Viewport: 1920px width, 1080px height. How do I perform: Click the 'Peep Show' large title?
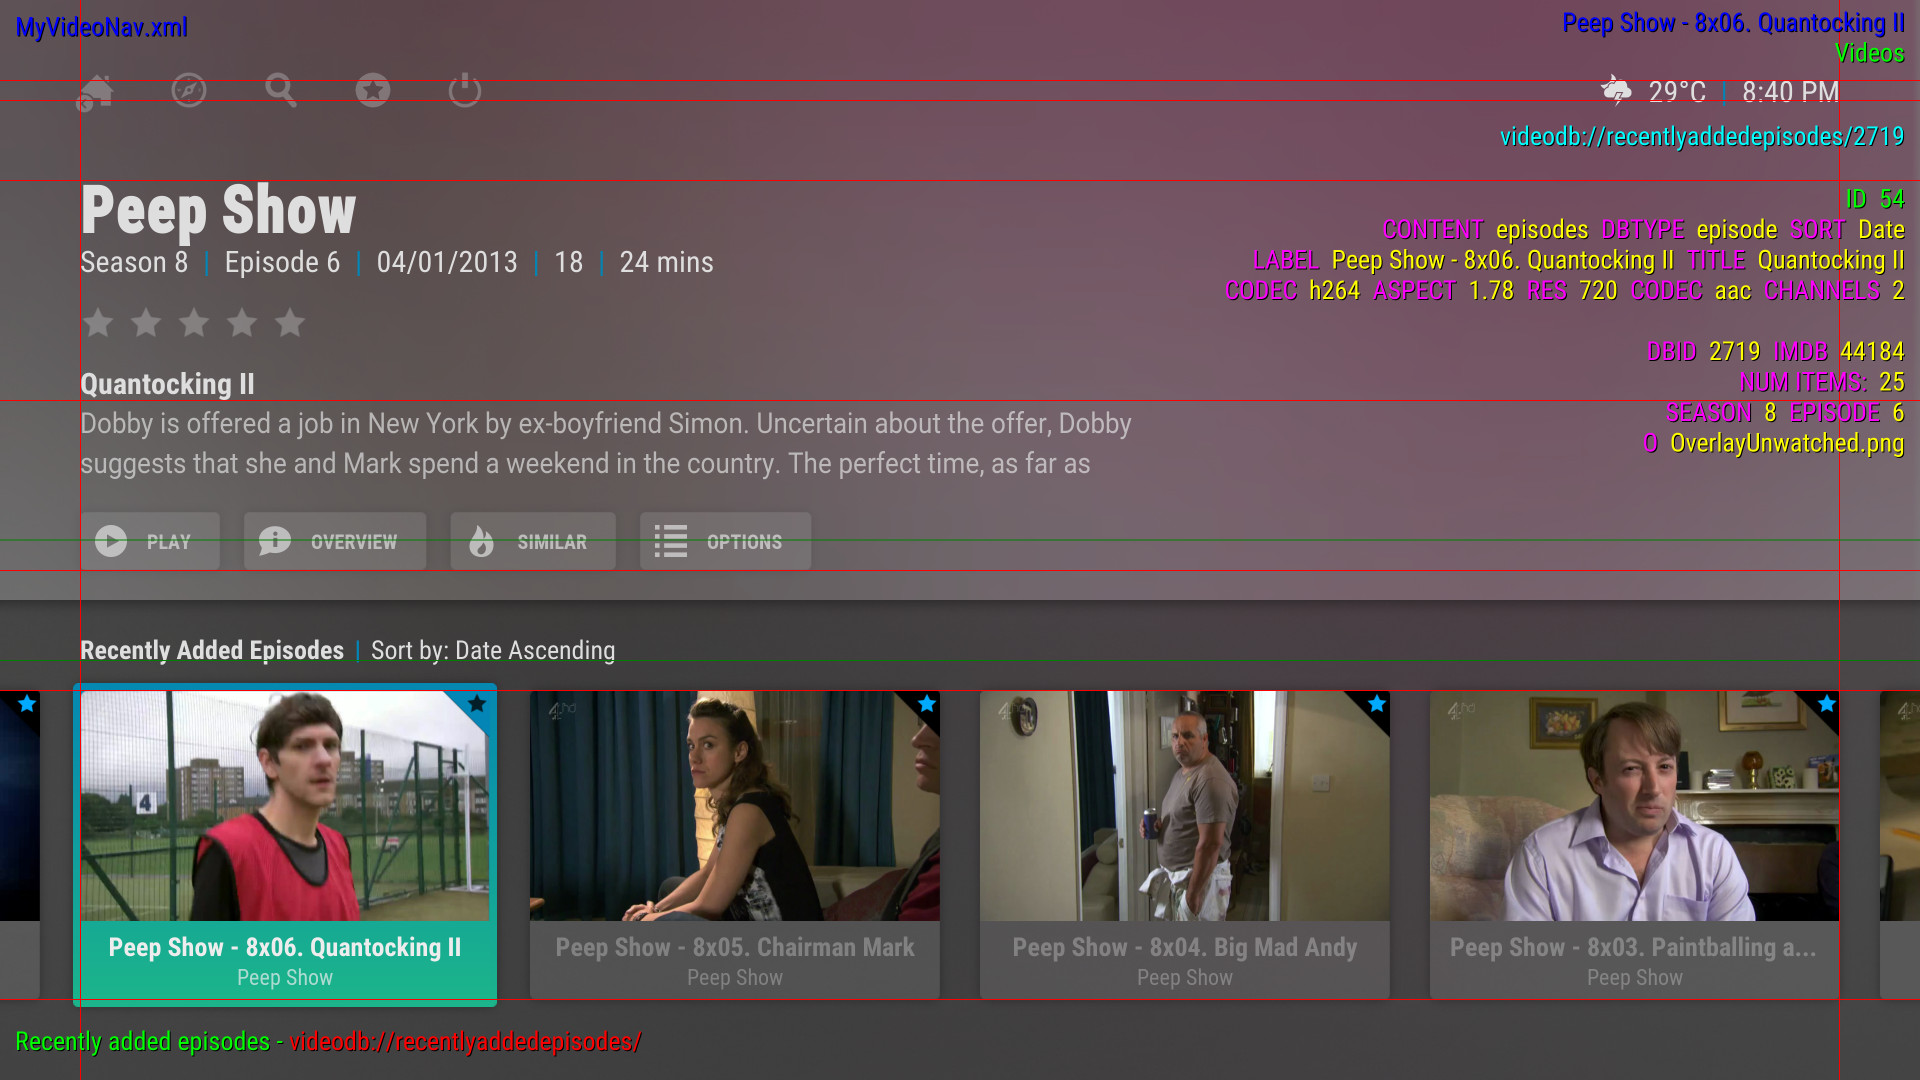tap(218, 211)
